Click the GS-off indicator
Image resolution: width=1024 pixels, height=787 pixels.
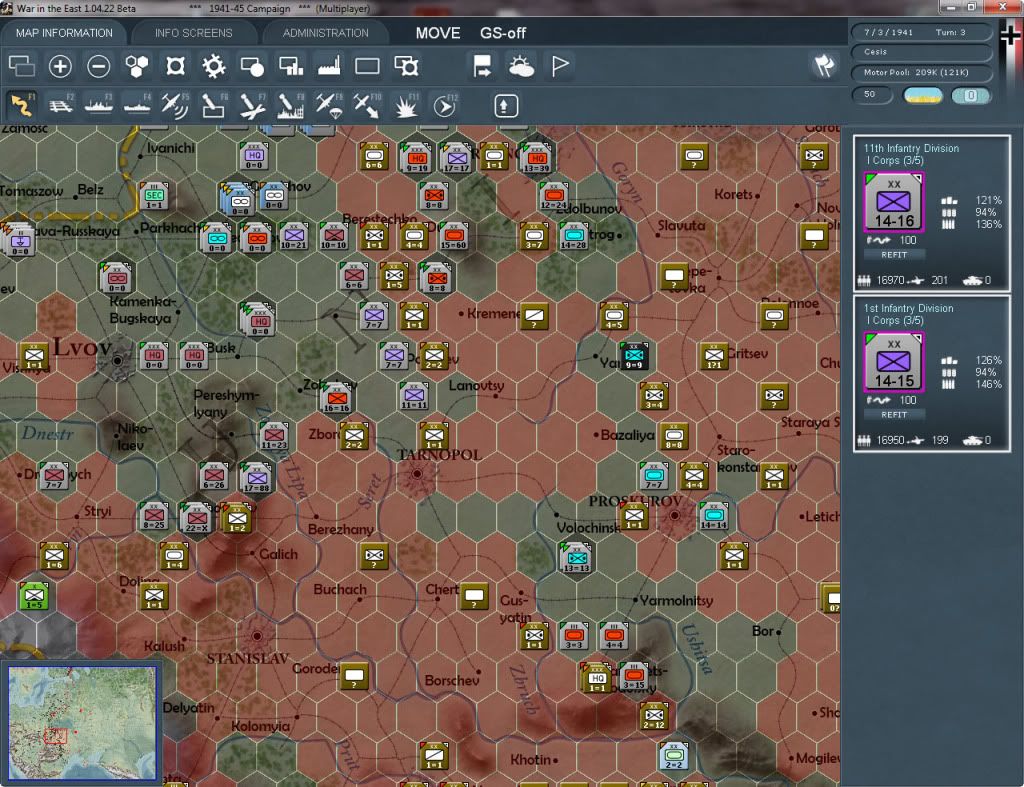[503, 33]
